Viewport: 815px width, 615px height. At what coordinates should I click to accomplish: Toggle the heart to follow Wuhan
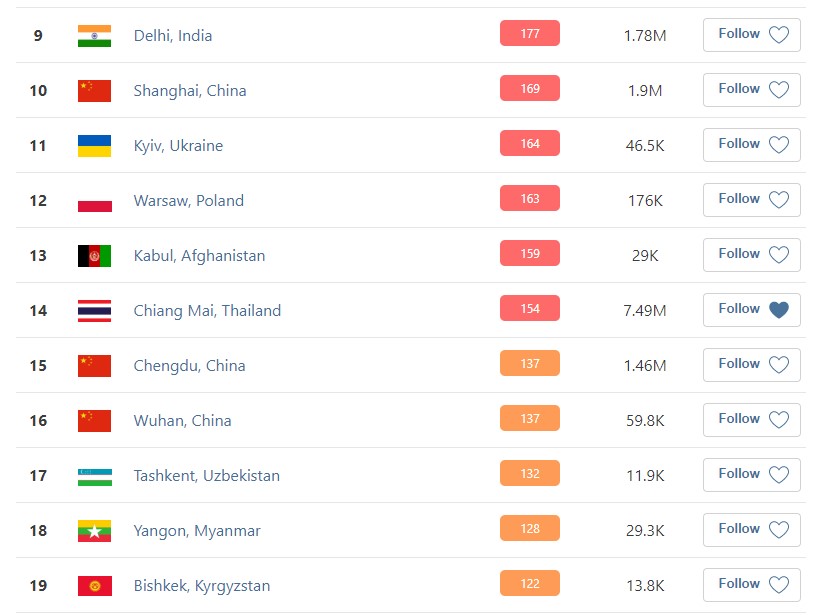(x=779, y=420)
